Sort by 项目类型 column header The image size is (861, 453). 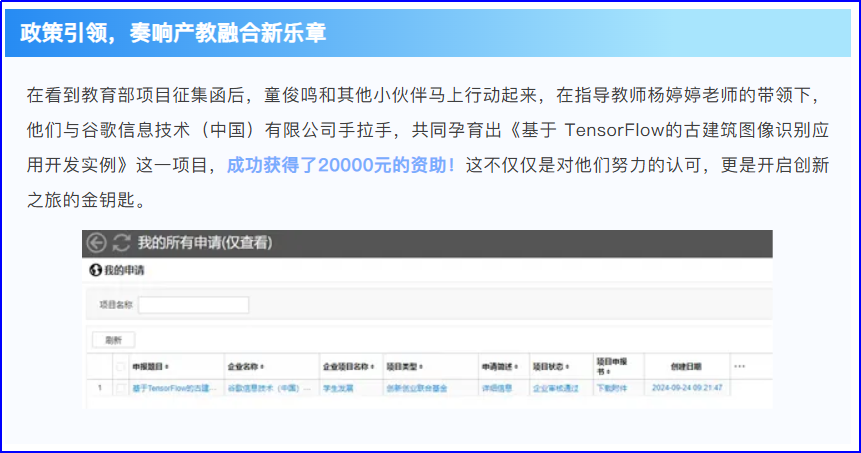405,366
